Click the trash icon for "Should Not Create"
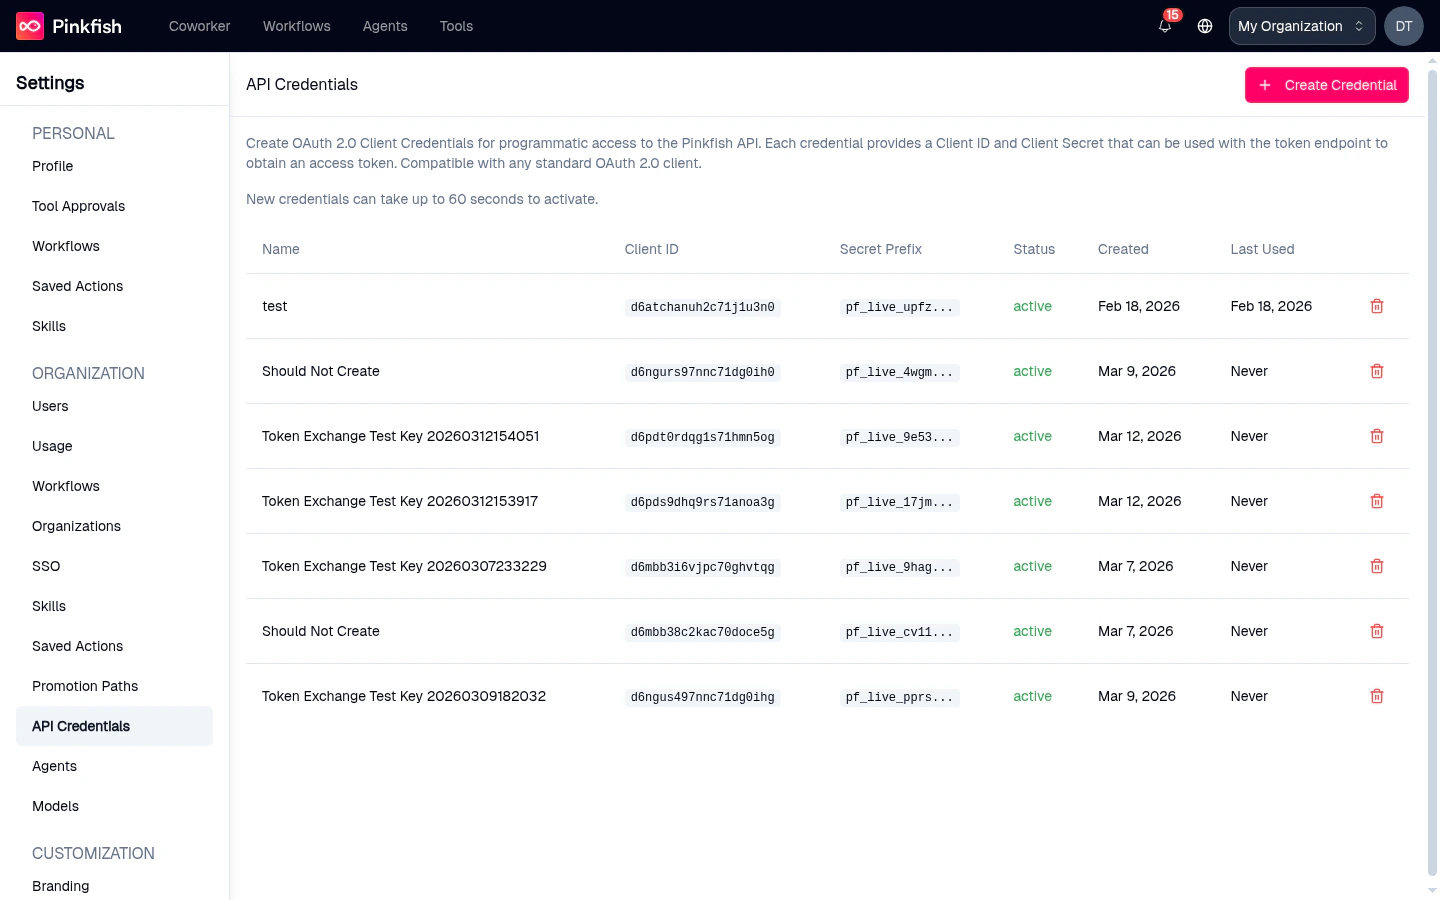The height and width of the screenshot is (900, 1440). click(x=1377, y=371)
